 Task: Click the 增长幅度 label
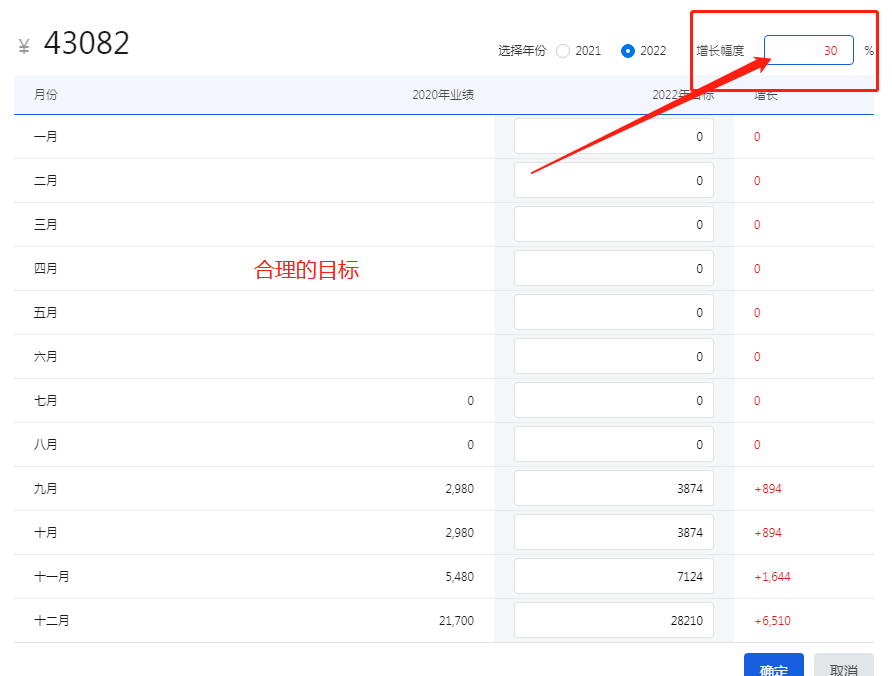point(720,51)
